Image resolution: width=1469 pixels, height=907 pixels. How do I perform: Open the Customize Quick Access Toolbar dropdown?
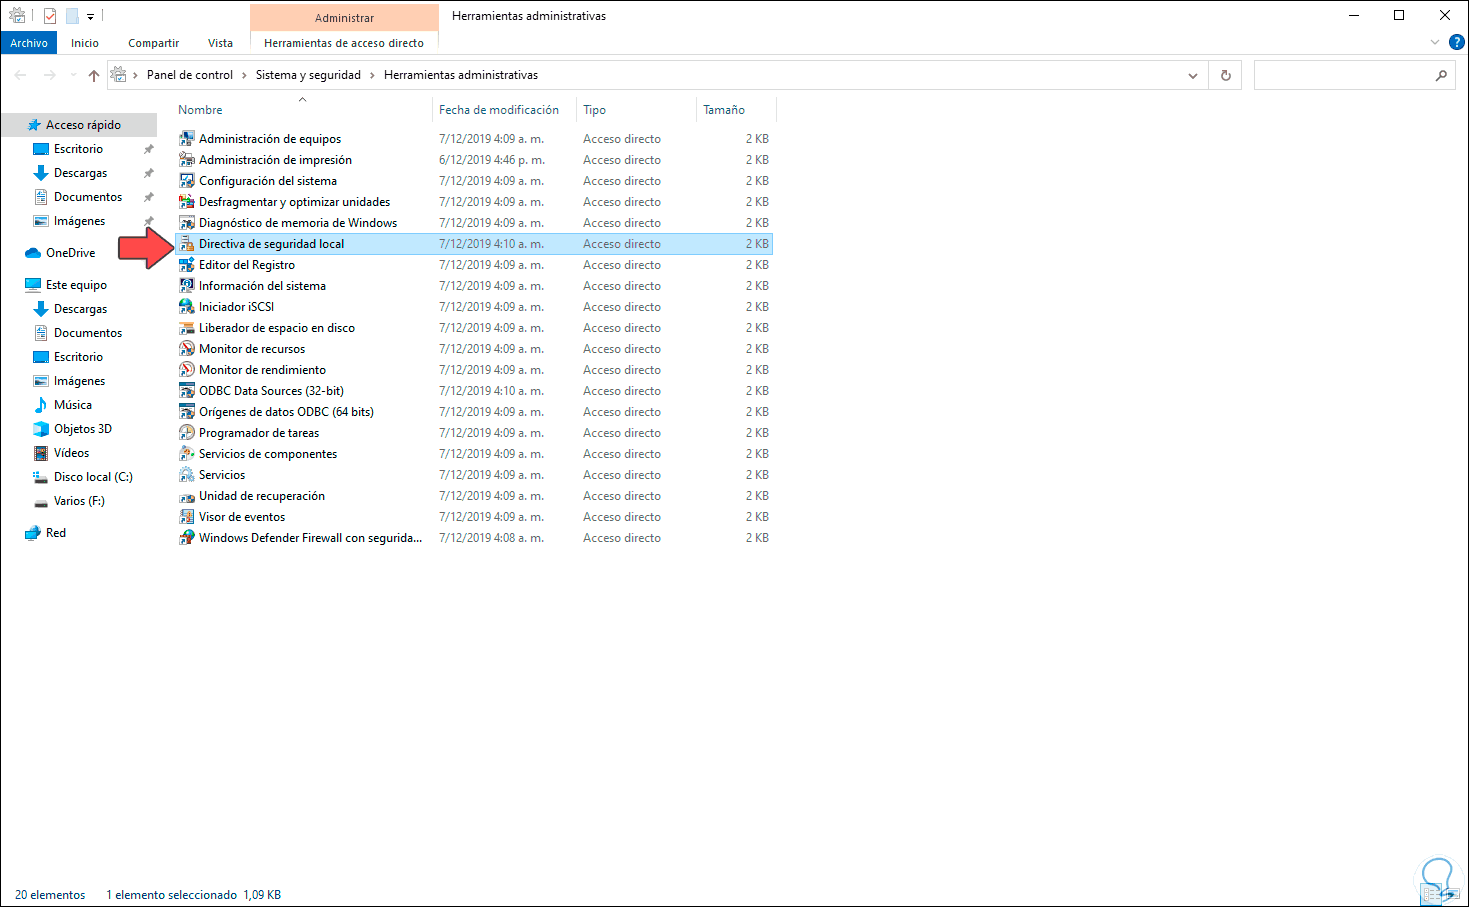(90, 16)
